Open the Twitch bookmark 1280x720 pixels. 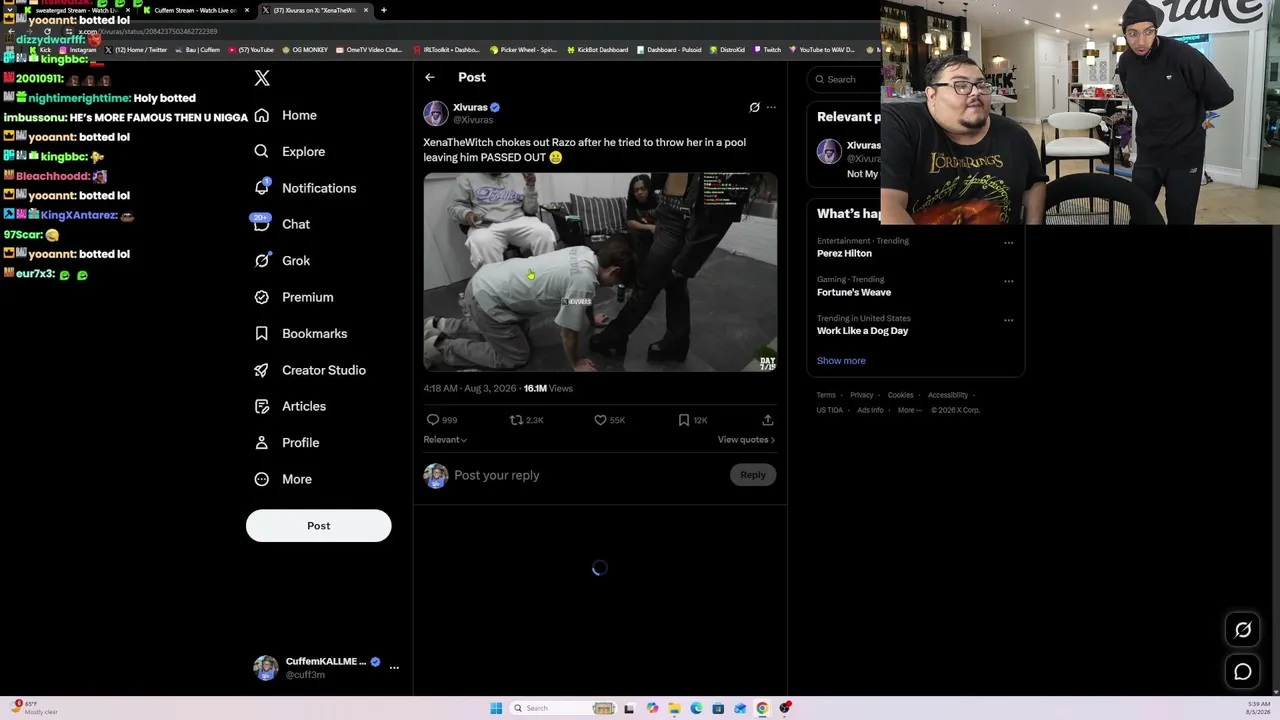tap(768, 50)
